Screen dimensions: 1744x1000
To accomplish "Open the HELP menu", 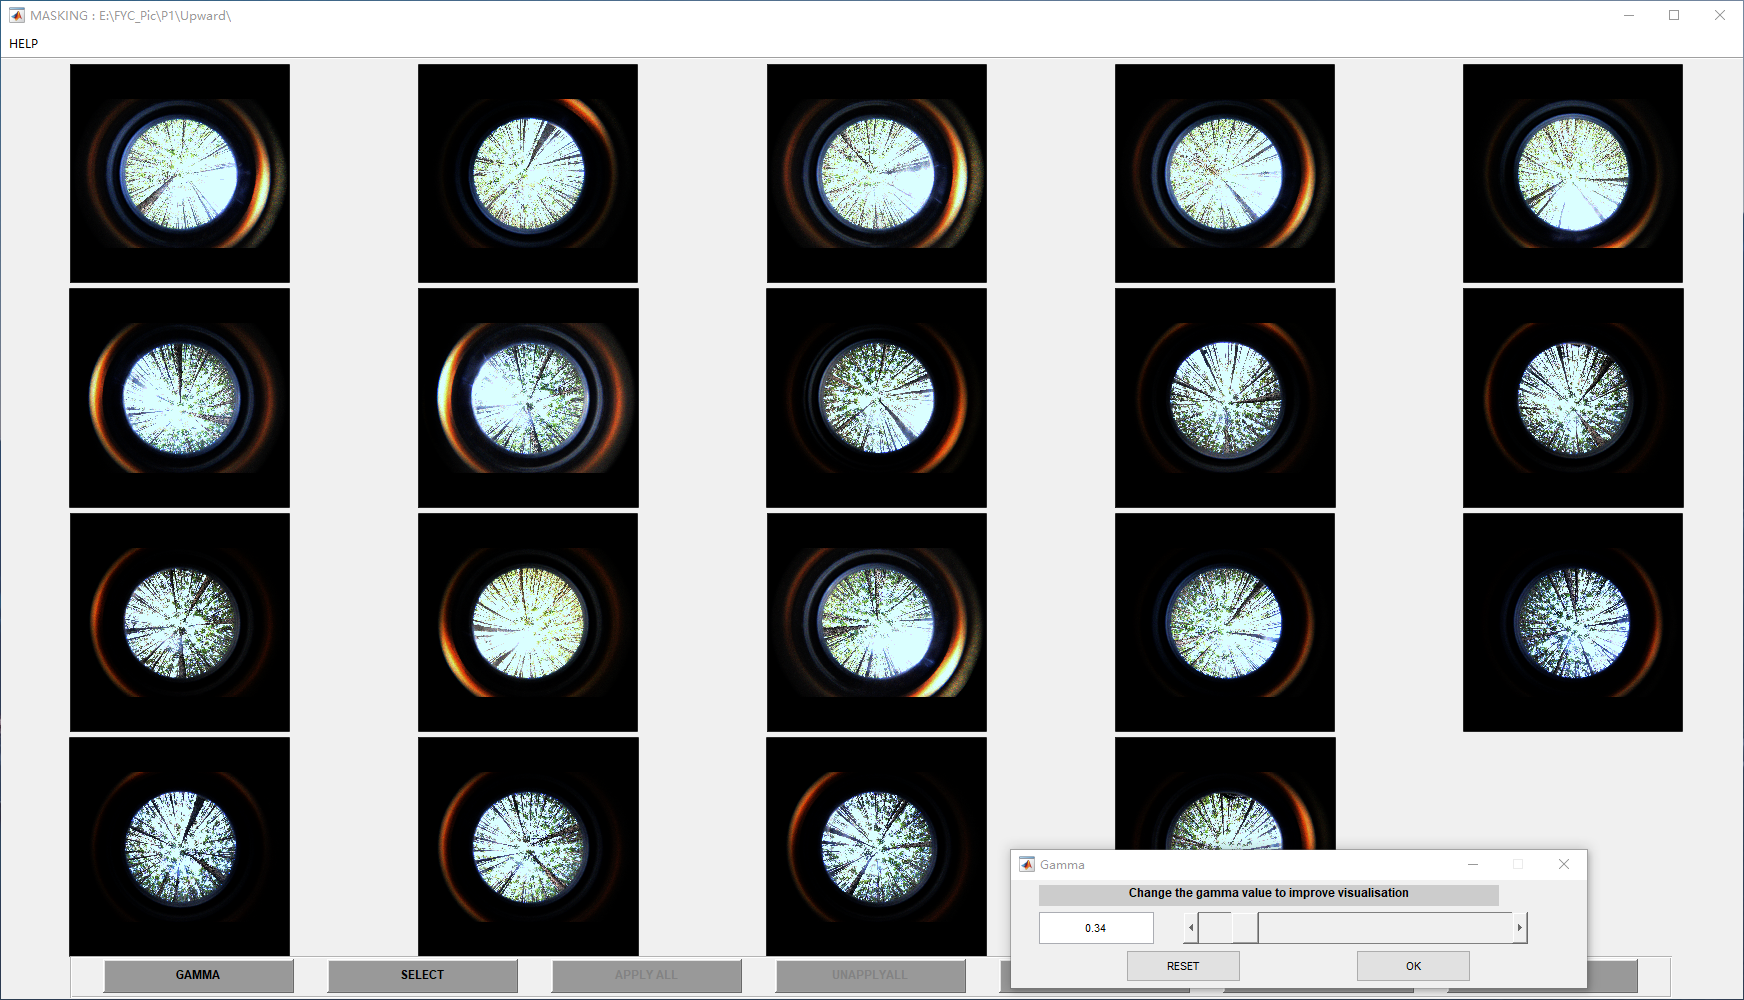I will [x=23, y=43].
